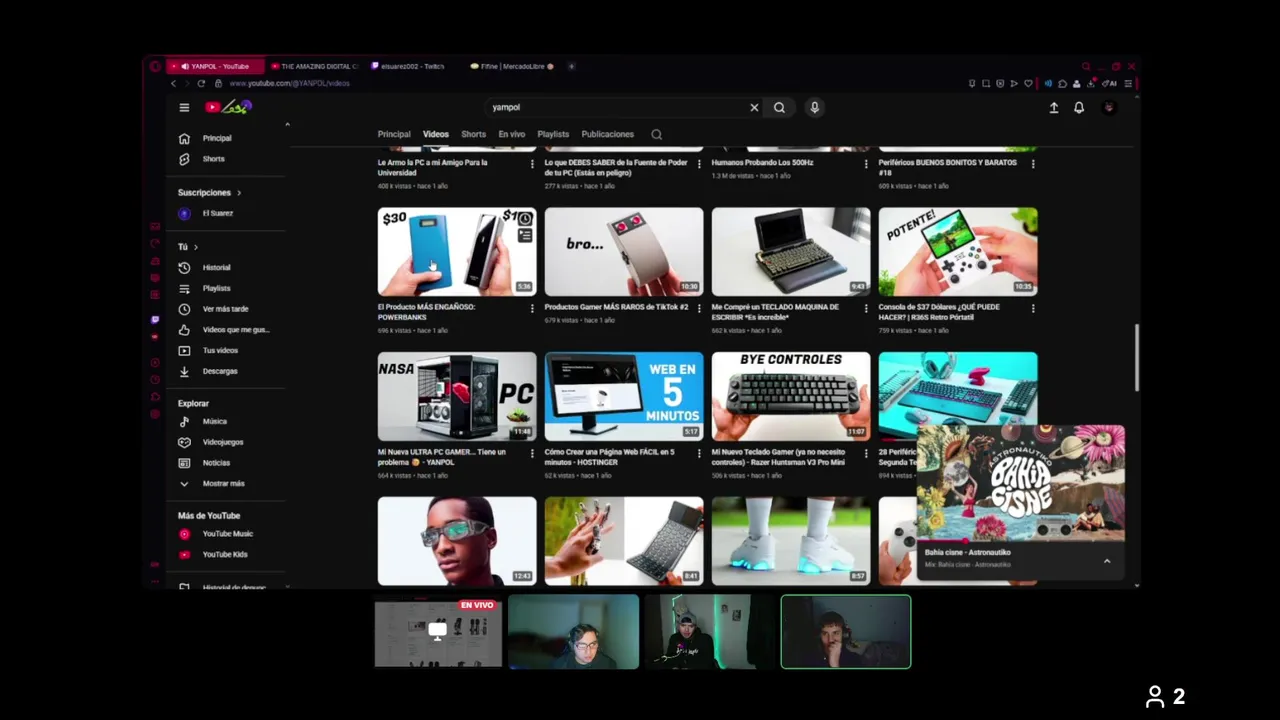Open a new browser tab
This screenshot has width=1280, height=720.
pyautogui.click(x=572, y=66)
